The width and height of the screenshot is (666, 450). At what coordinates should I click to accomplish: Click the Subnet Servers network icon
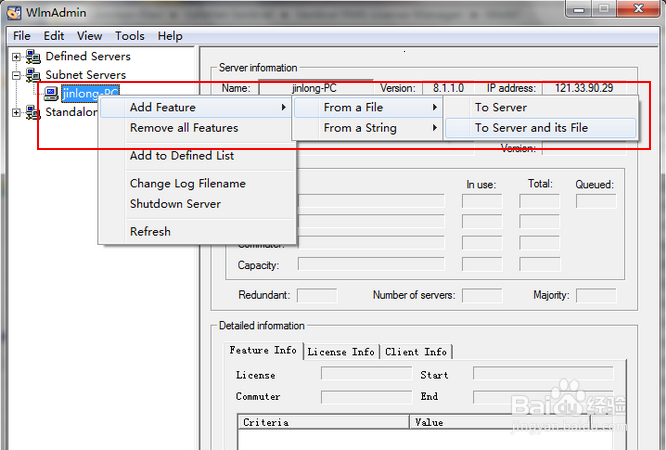pyautogui.click(x=33, y=75)
